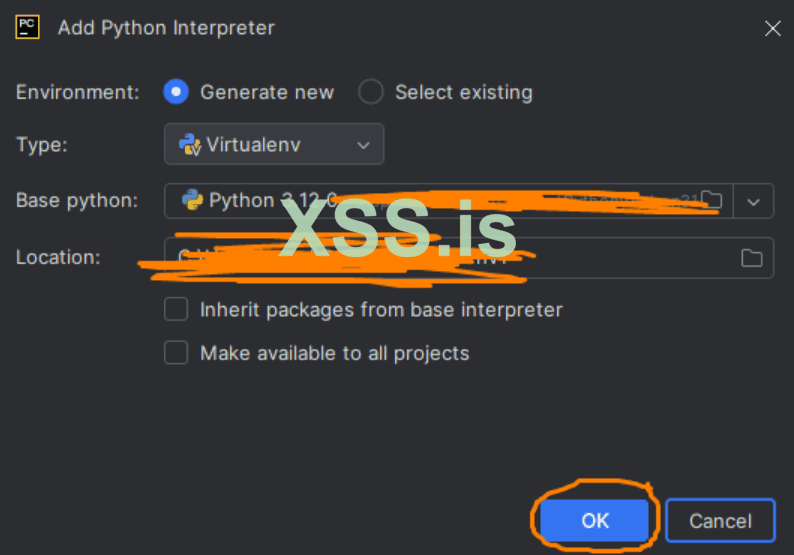This screenshot has height=555, width=794.
Task: Close the Add Python Interpreter dialog
Action: tap(772, 28)
